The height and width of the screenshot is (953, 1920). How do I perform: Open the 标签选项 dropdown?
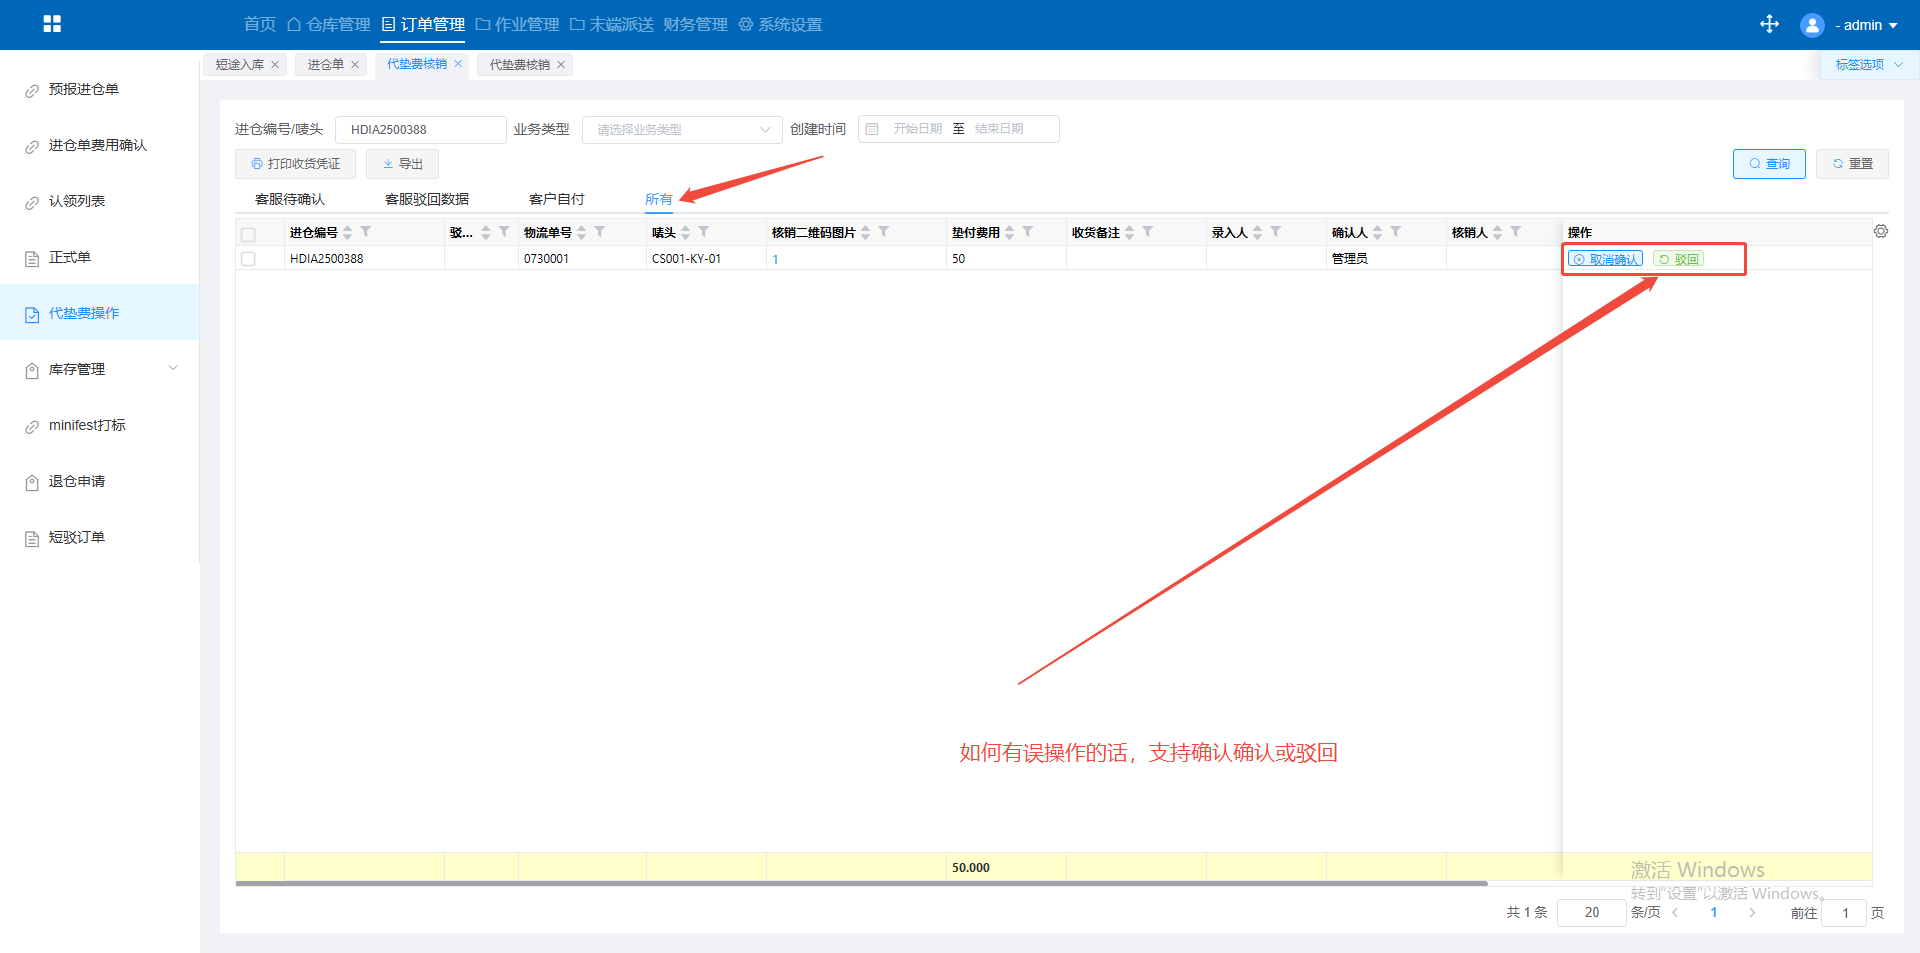pos(1867,65)
